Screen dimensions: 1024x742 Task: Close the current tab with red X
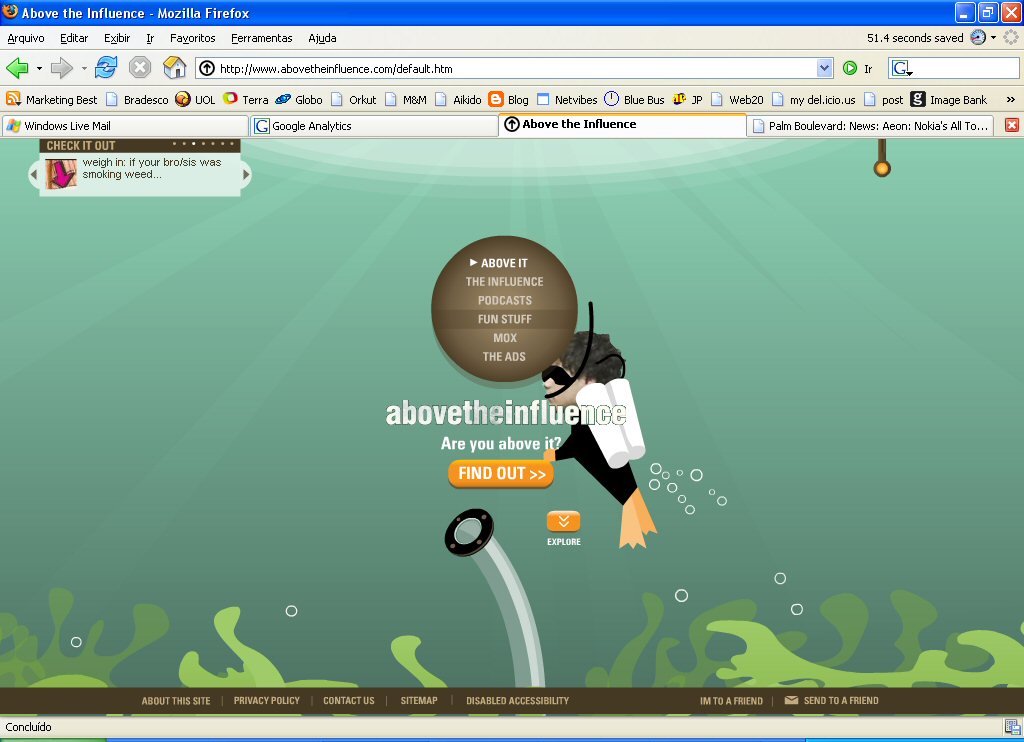[1012, 125]
